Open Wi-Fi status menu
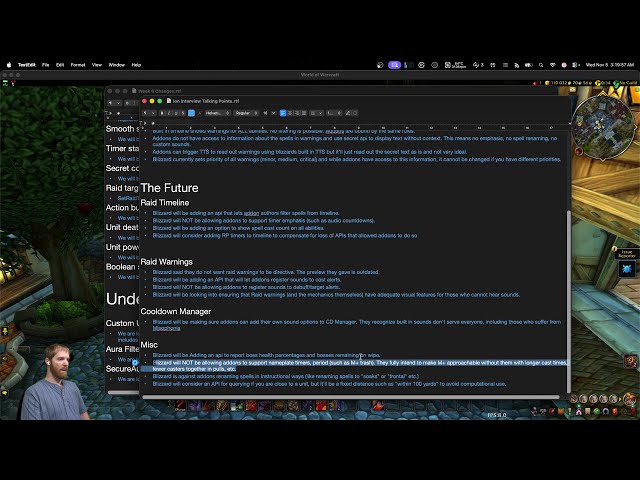Image resolution: width=640 pixels, height=480 pixels. (x=553, y=65)
